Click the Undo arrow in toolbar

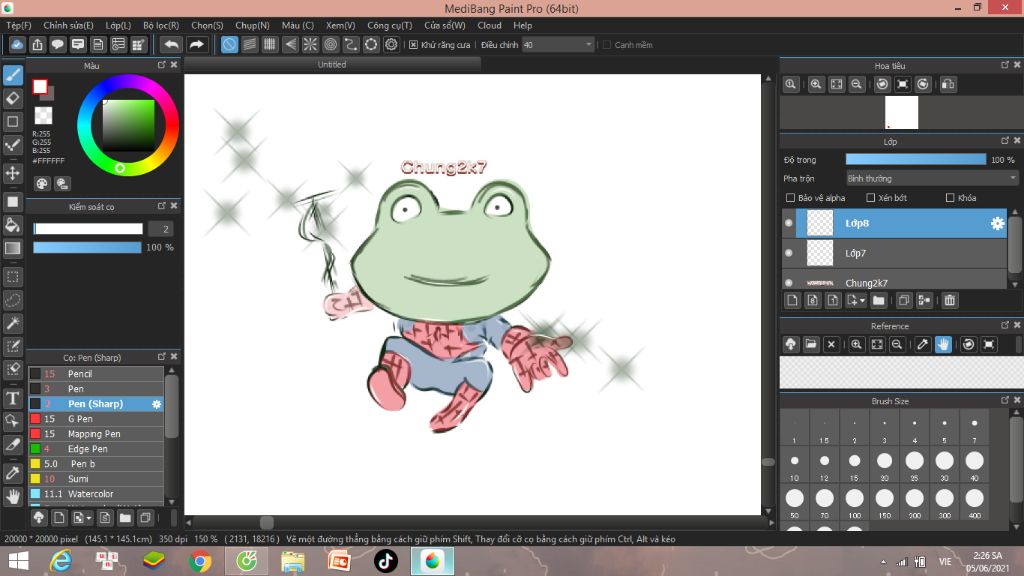coord(171,44)
